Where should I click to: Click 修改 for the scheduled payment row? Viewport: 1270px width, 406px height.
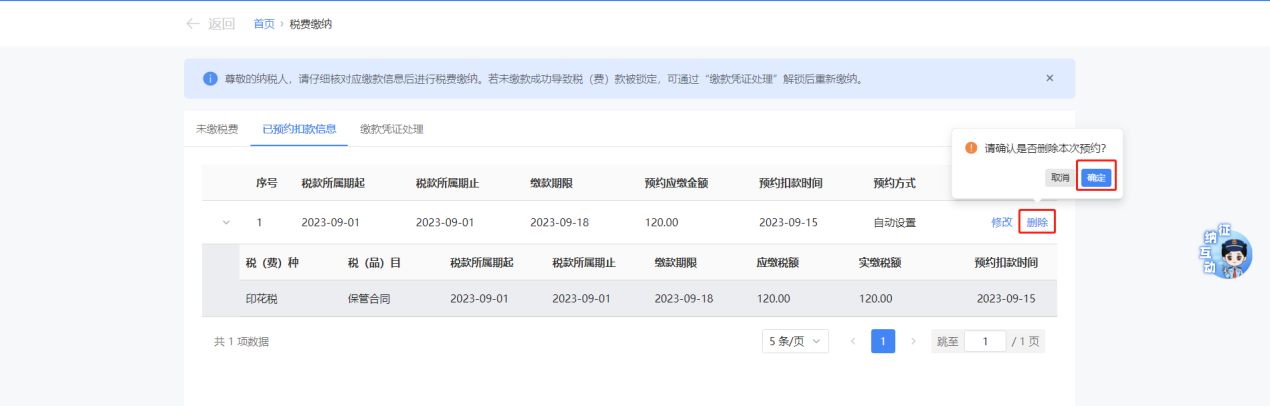1001,222
